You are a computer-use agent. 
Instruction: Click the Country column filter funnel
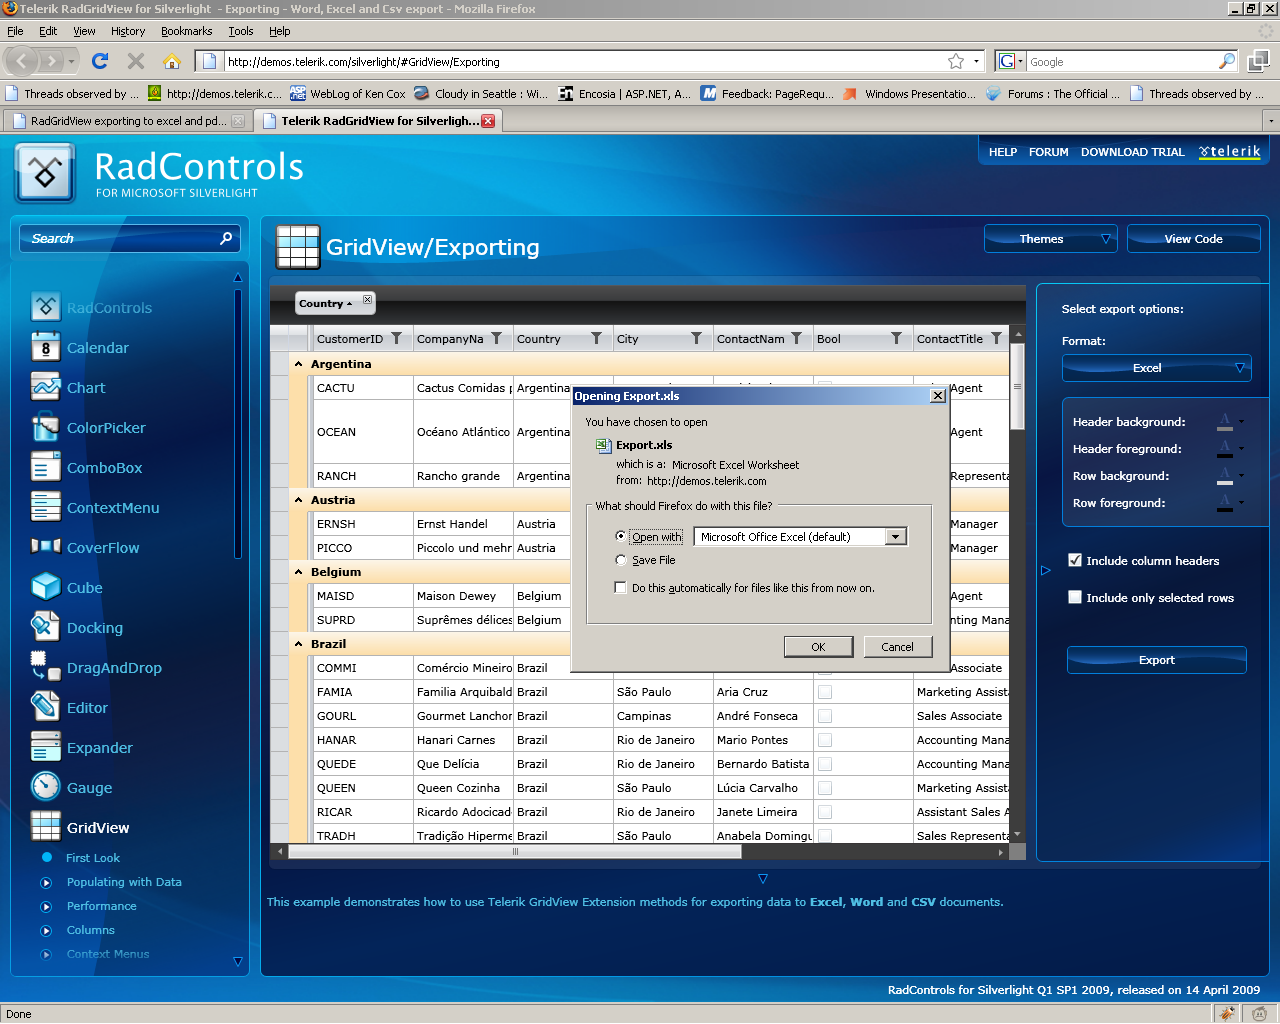click(596, 338)
